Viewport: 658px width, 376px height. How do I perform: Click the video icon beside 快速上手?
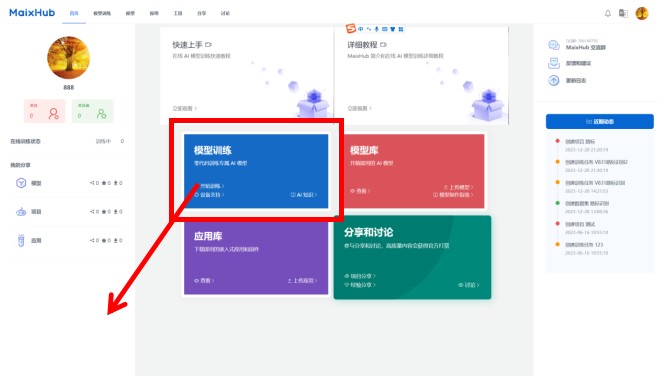208,44
